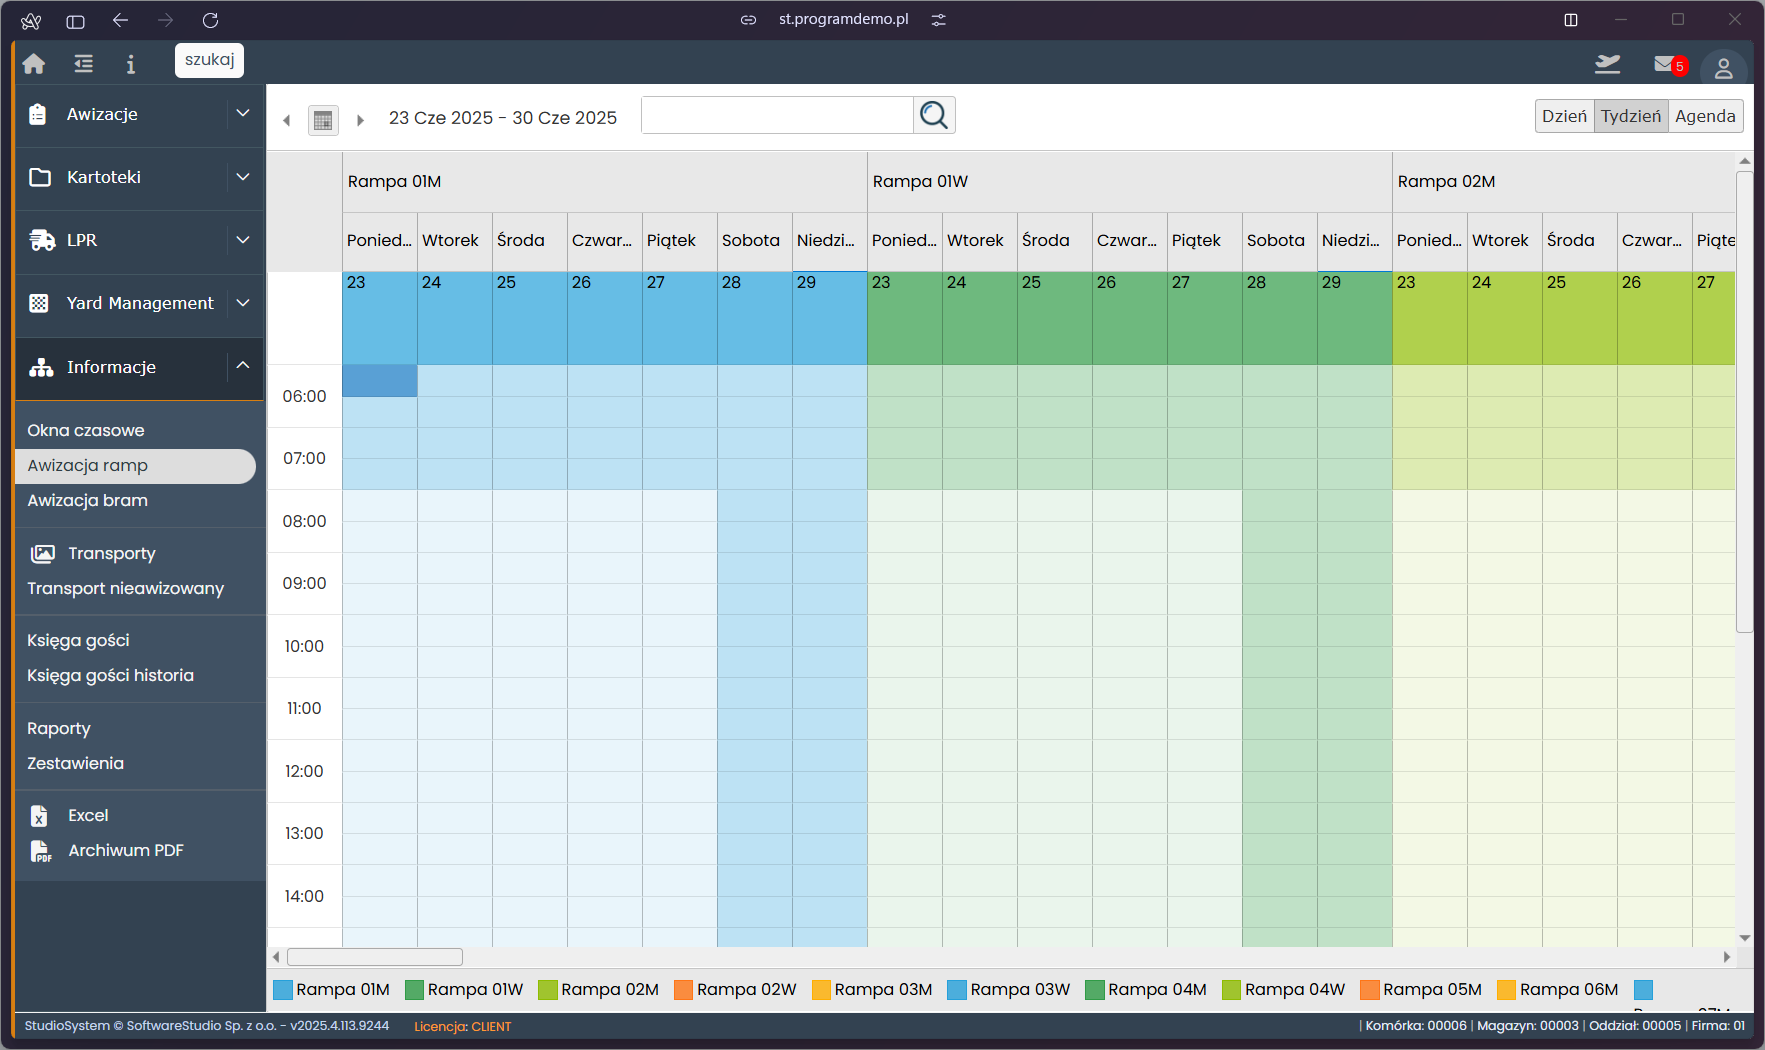Open Archiwum PDF from the sidebar
Image resolution: width=1765 pixels, height=1050 pixels.
click(126, 851)
